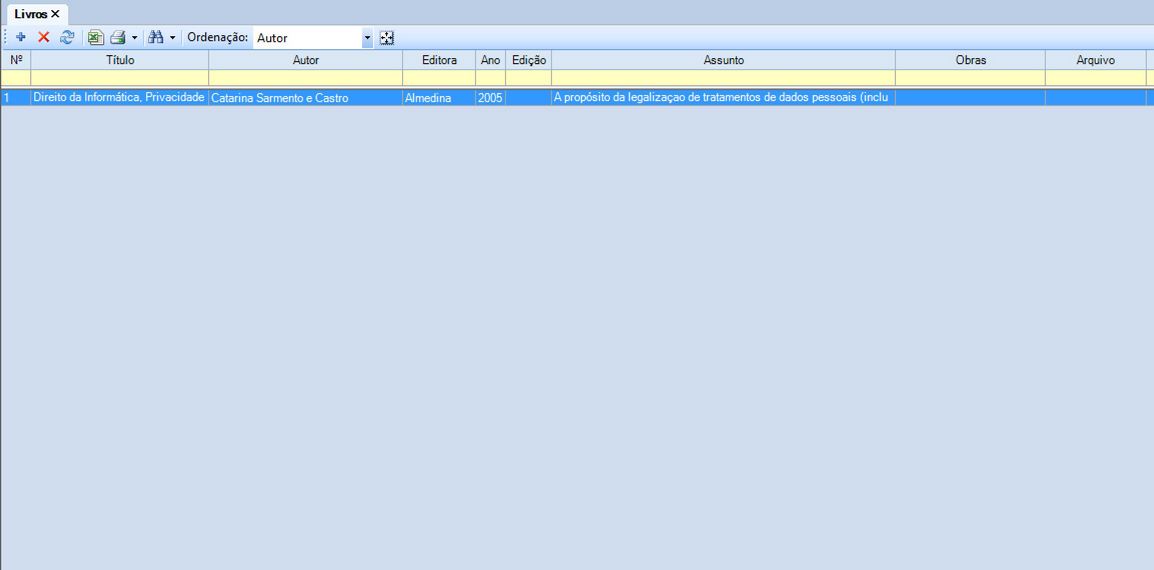The width and height of the screenshot is (1154, 570).
Task: Select the '2005' year cell
Action: click(x=490, y=98)
